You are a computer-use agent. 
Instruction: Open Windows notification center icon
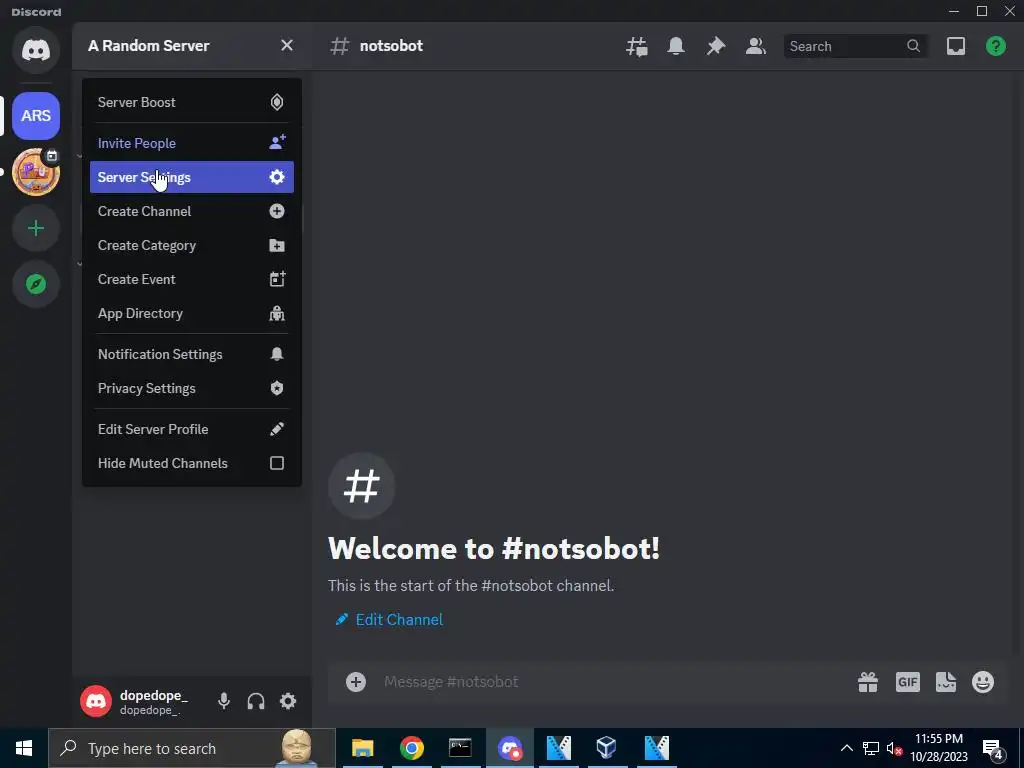pyautogui.click(x=993, y=748)
